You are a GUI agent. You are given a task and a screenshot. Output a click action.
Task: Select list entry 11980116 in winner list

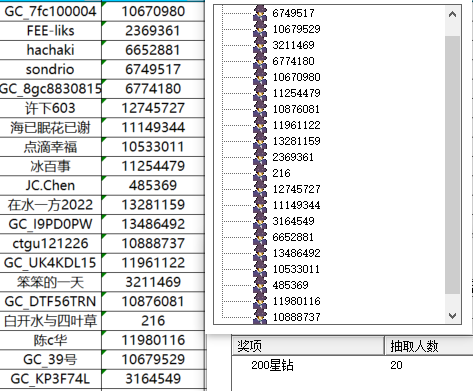[x=296, y=301]
